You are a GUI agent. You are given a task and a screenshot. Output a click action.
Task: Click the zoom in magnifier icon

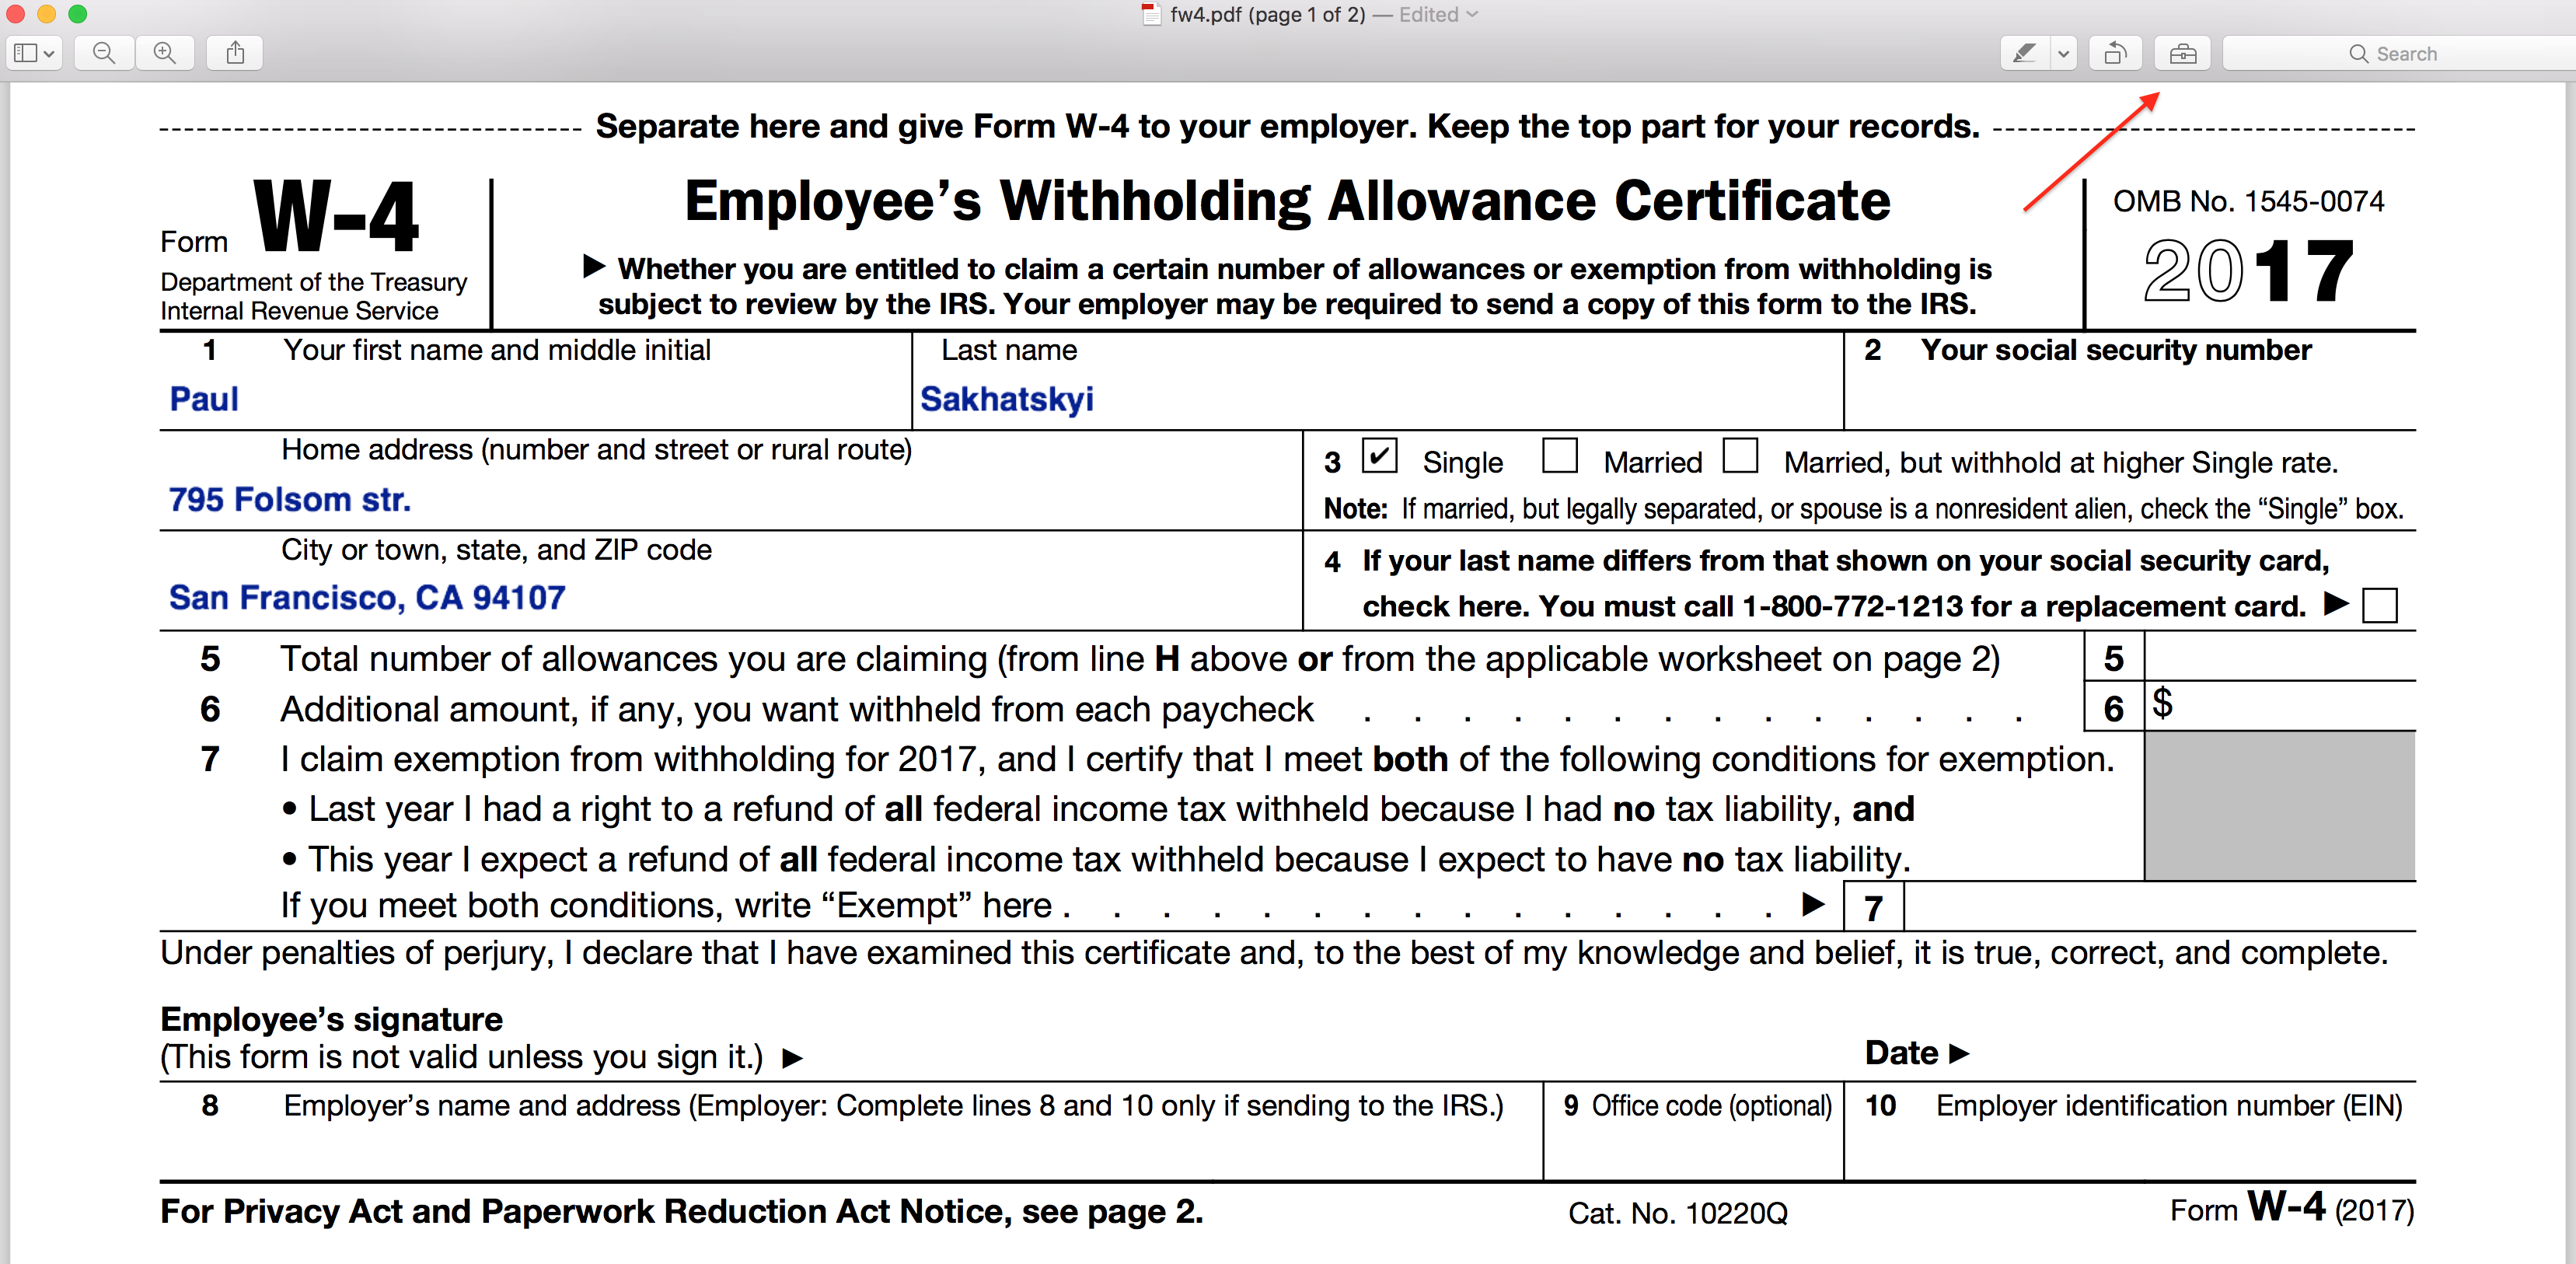tap(162, 53)
